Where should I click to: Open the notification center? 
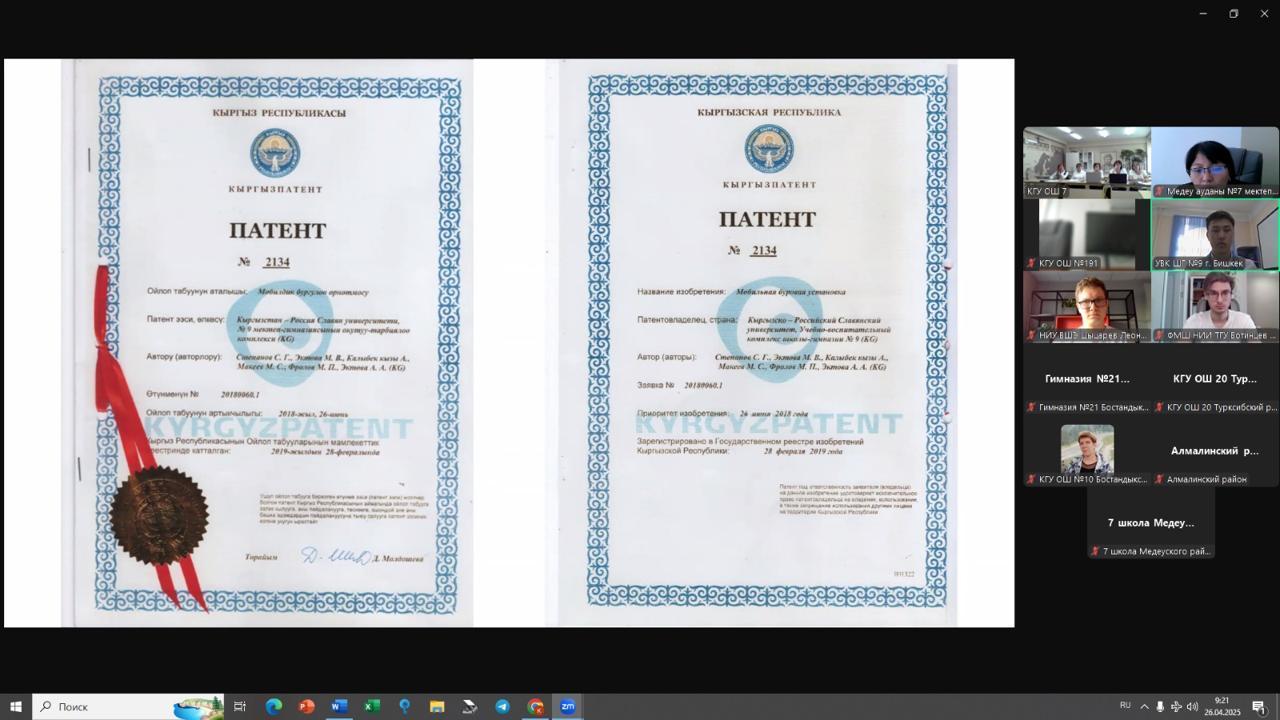[x=1259, y=706]
